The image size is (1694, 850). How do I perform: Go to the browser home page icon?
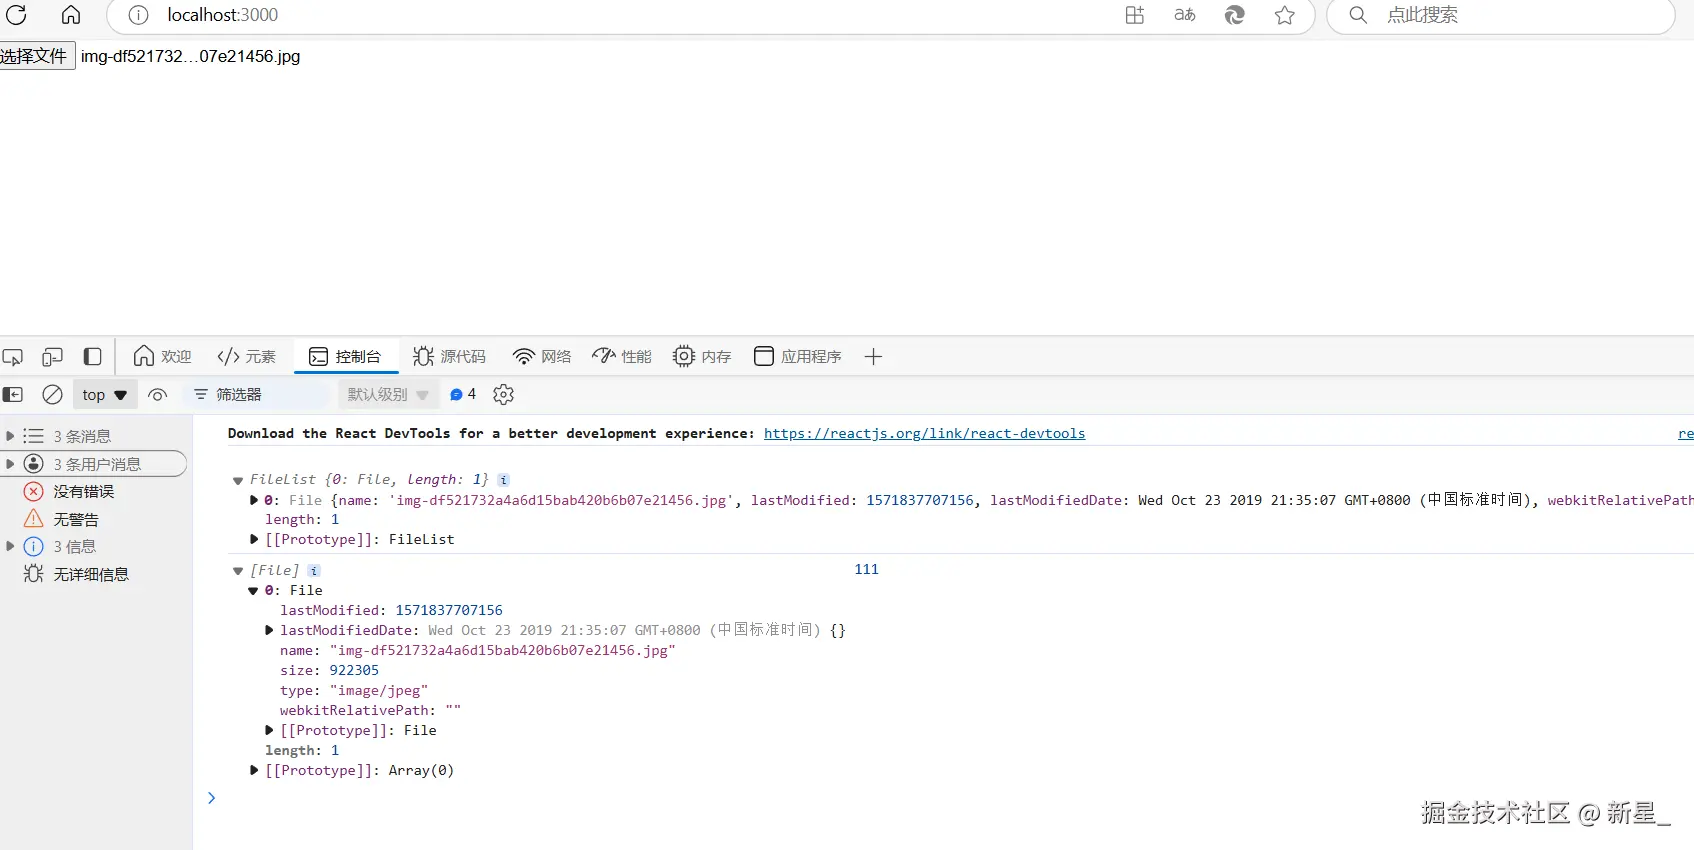(x=71, y=14)
